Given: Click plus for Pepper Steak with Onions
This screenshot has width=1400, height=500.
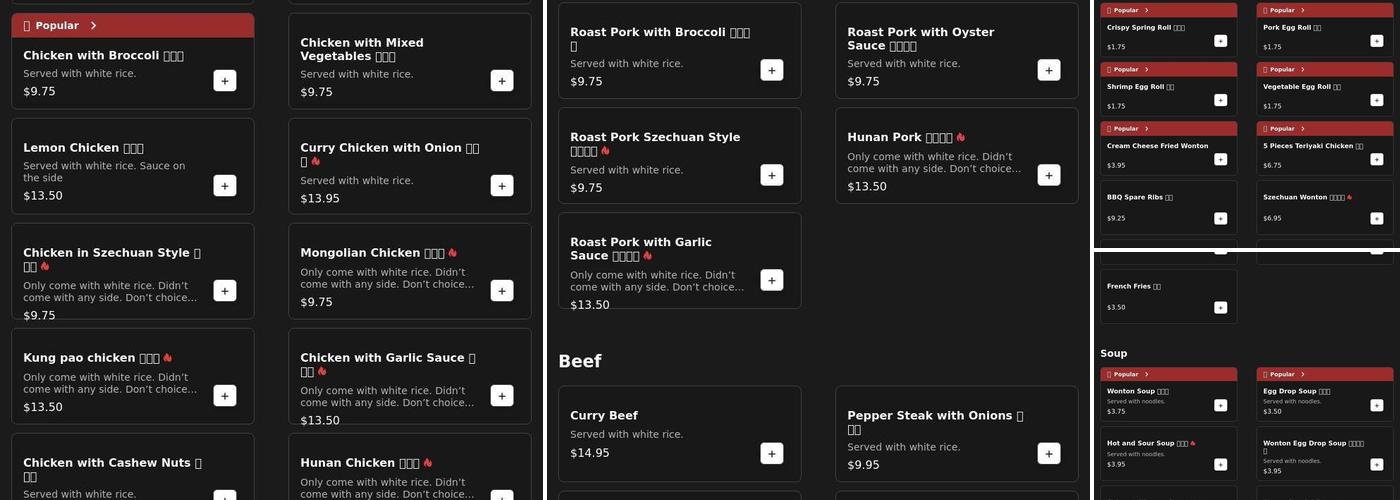Looking at the screenshot, I should [x=1049, y=454].
